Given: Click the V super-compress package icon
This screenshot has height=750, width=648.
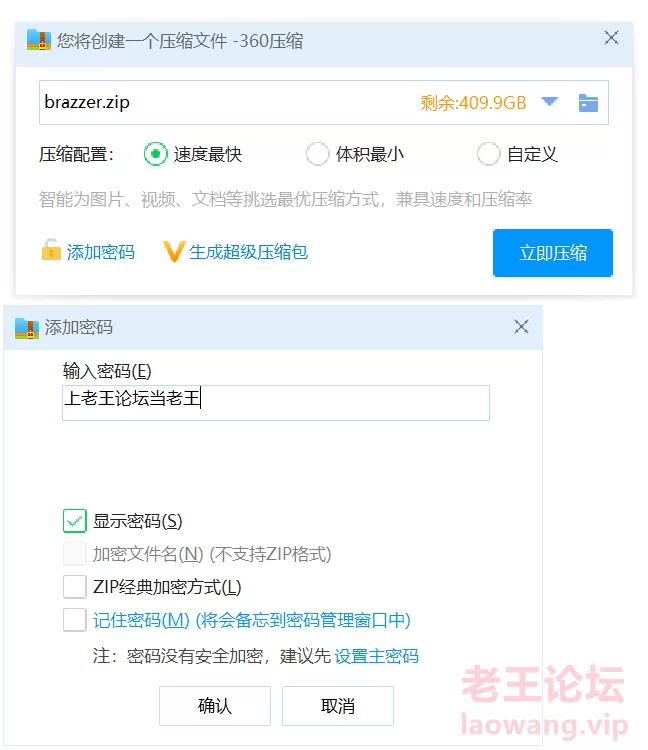Looking at the screenshot, I should point(174,251).
